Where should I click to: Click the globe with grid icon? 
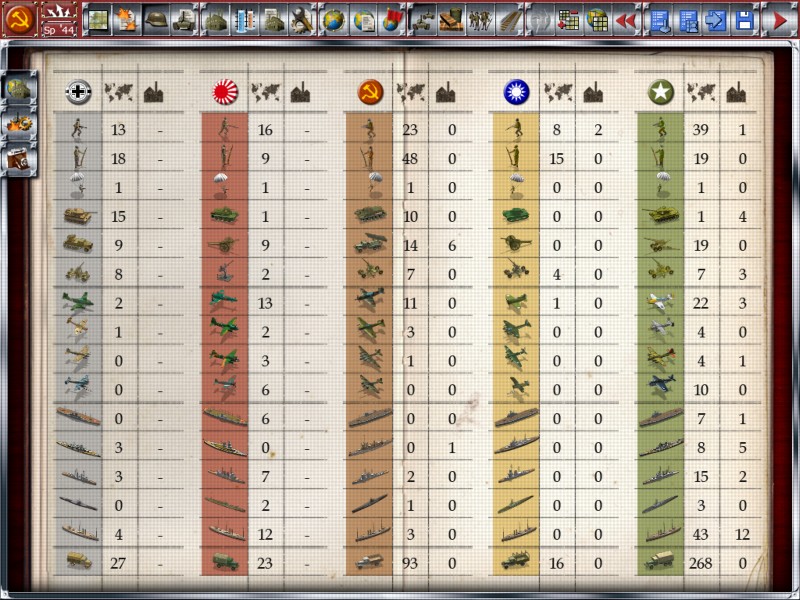click(x=598, y=20)
